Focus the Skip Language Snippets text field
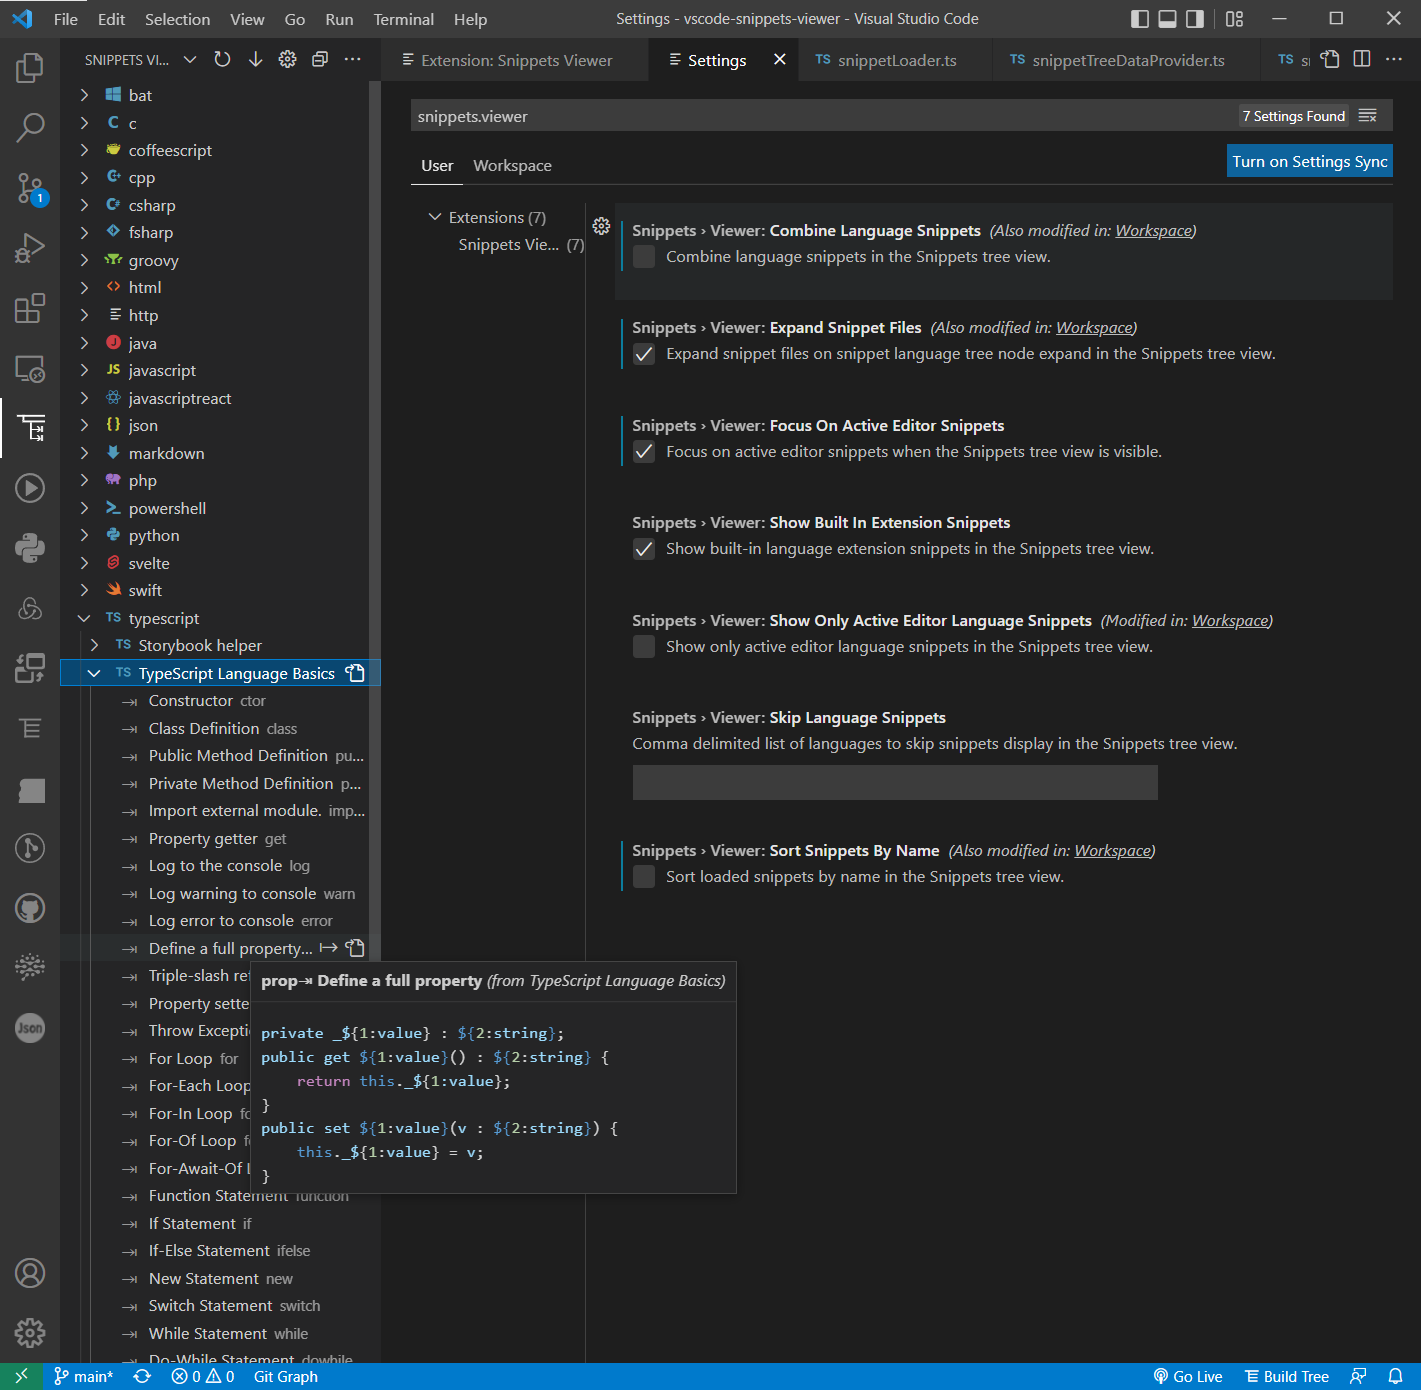This screenshot has height=1390, width=1421. tap(895, 783)
